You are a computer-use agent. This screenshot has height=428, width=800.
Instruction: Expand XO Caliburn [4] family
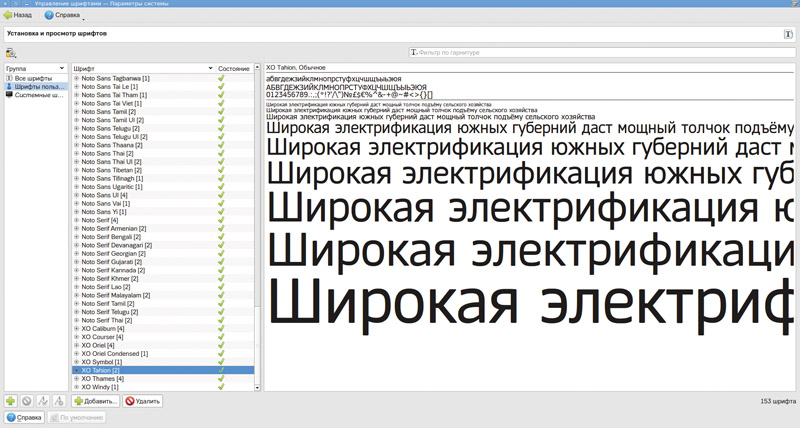click(77, 329)
